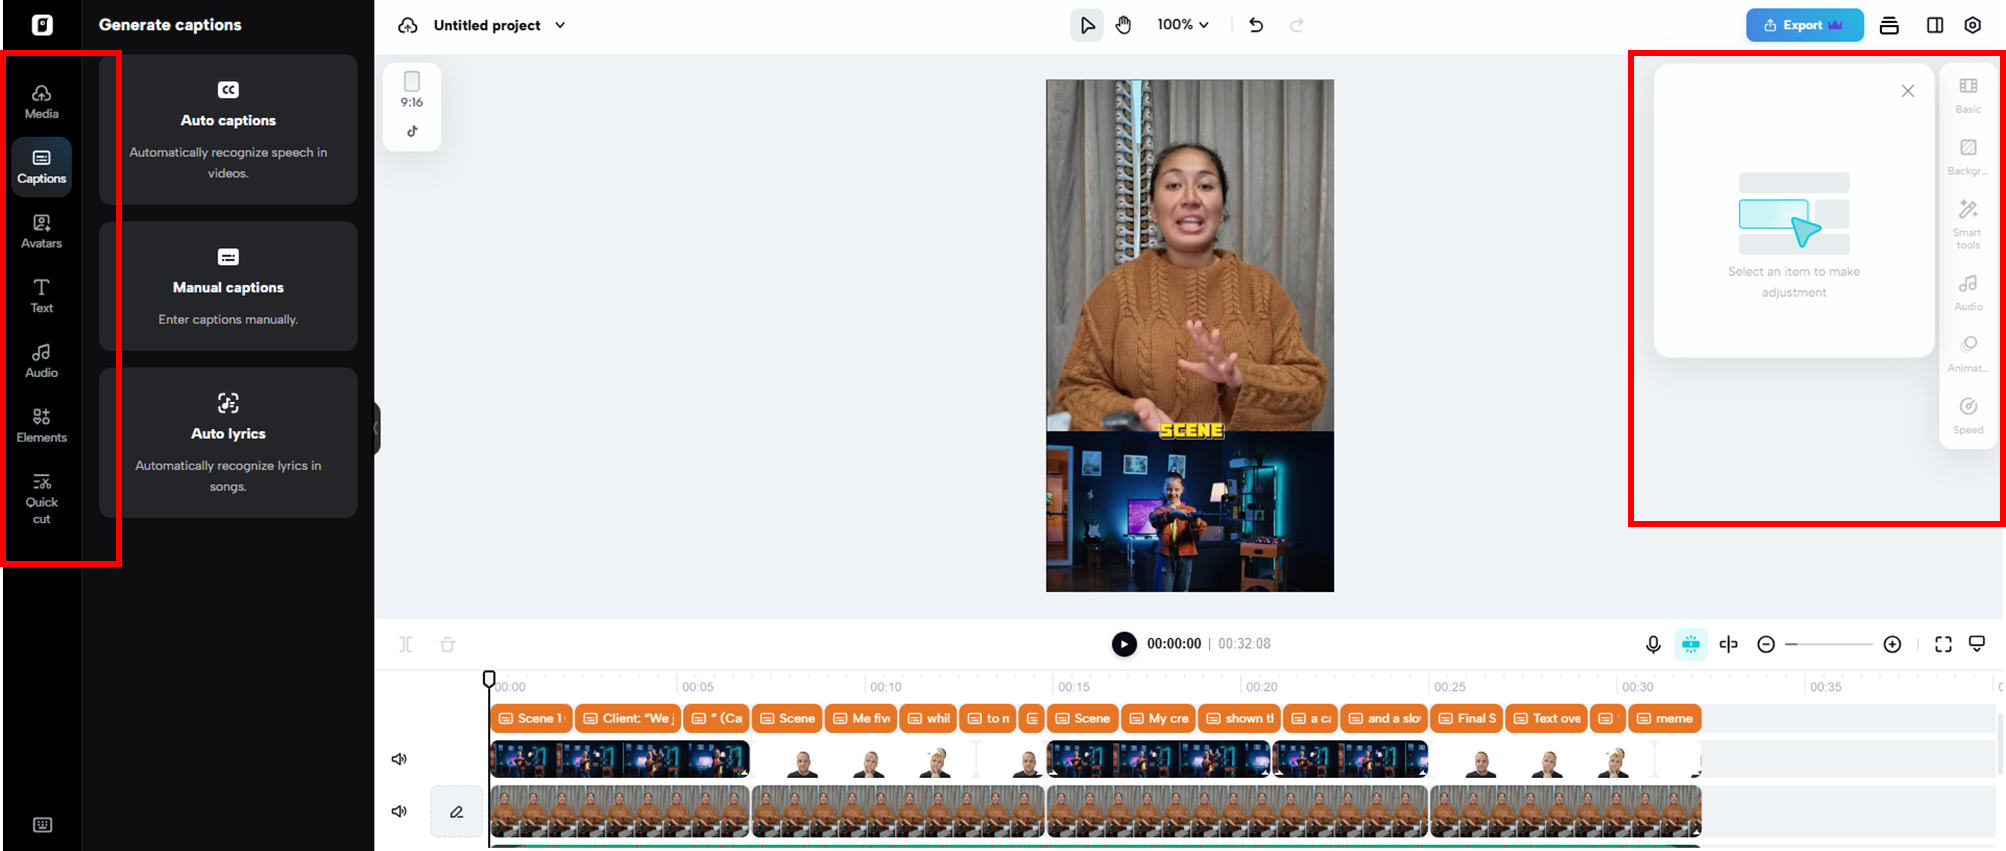
Task: Click the TikTok platform icon
Action: [412, 131]
